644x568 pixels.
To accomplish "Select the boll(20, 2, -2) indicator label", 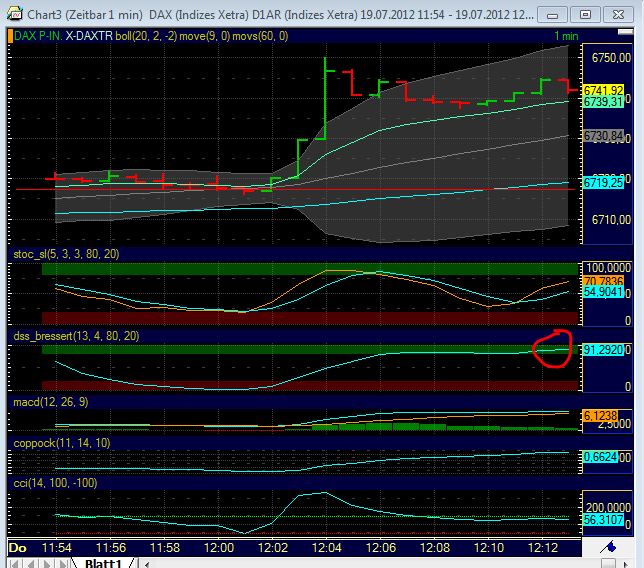I will coord(146,36).
